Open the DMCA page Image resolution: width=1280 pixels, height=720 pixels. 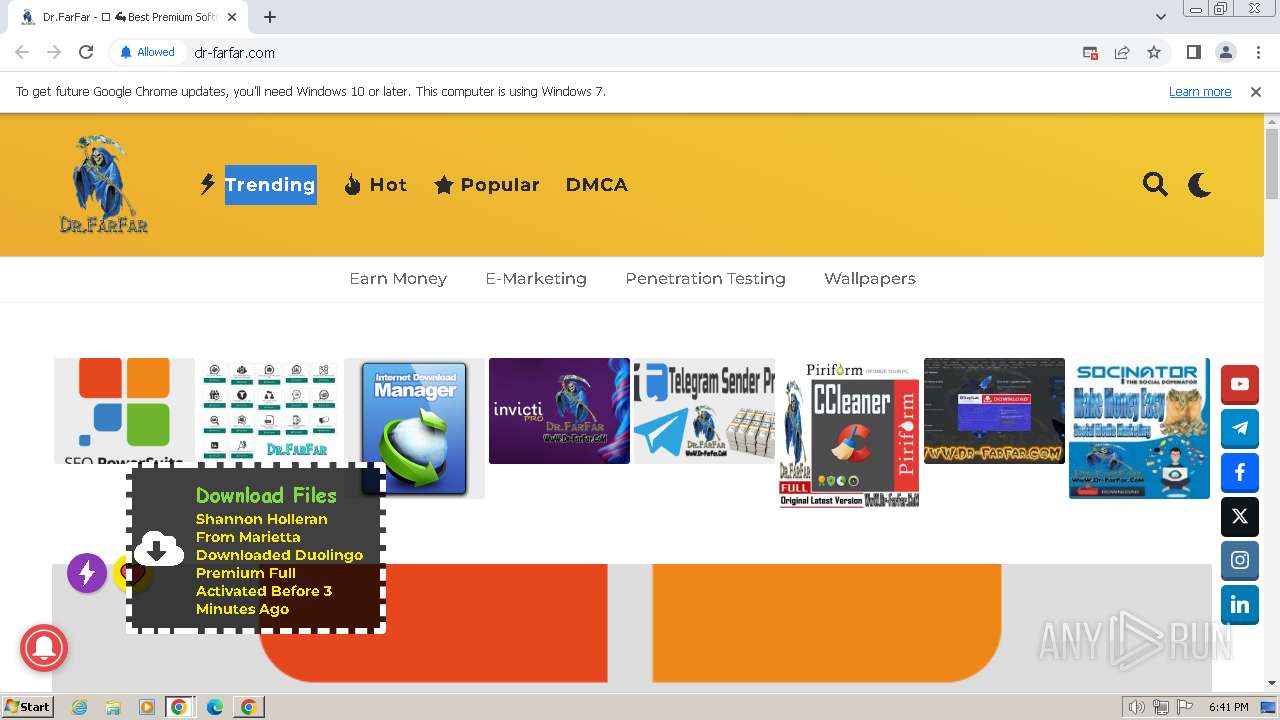click(x=597, y=184)
